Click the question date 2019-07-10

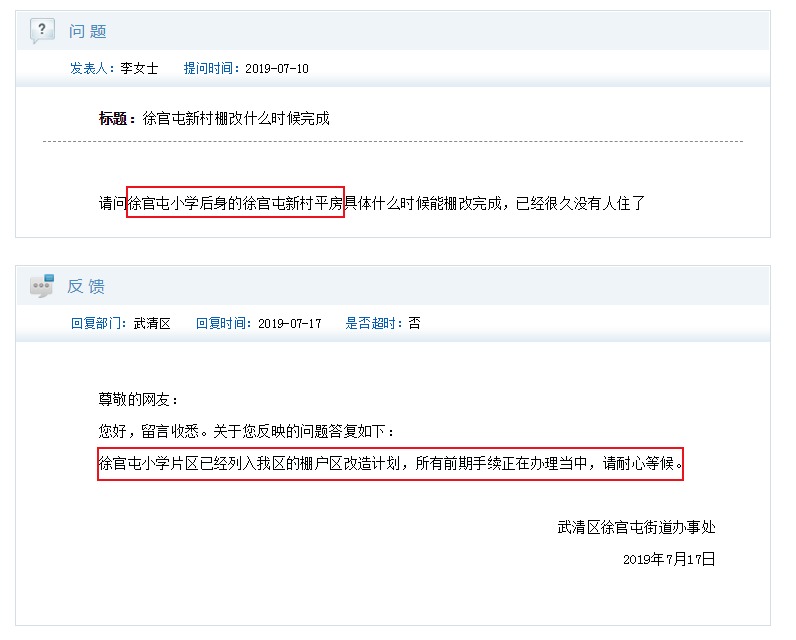click(x=277, y=69)
